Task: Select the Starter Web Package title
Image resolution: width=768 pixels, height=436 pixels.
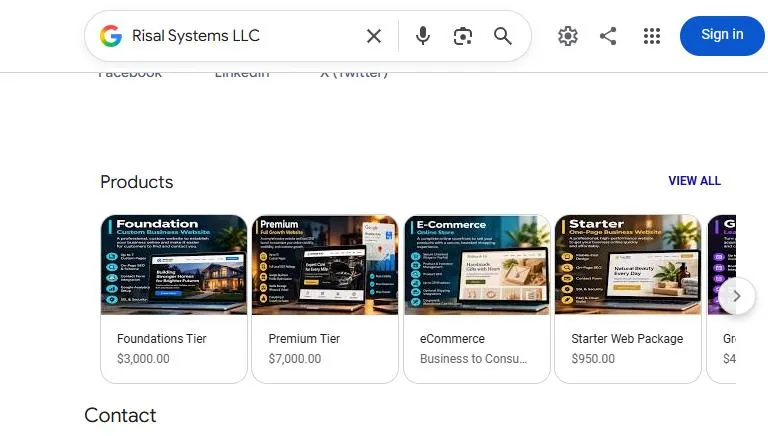Action: tap(627, 339)
